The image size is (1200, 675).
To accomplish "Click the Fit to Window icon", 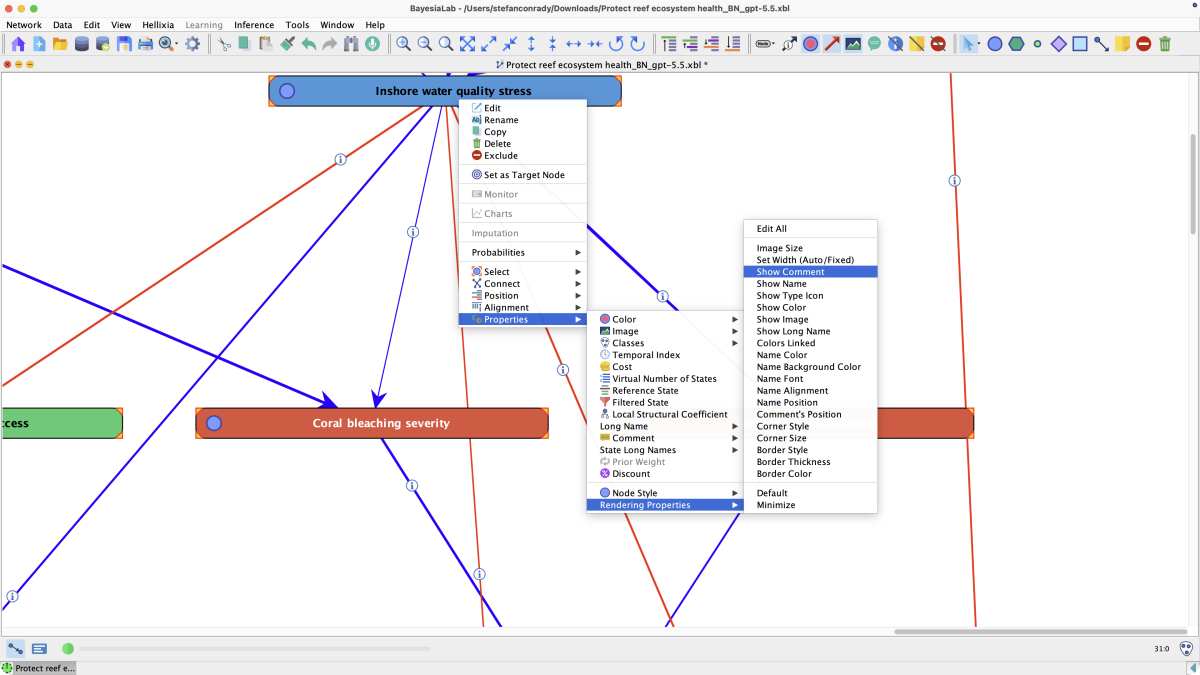I will [x=467, y=44].
